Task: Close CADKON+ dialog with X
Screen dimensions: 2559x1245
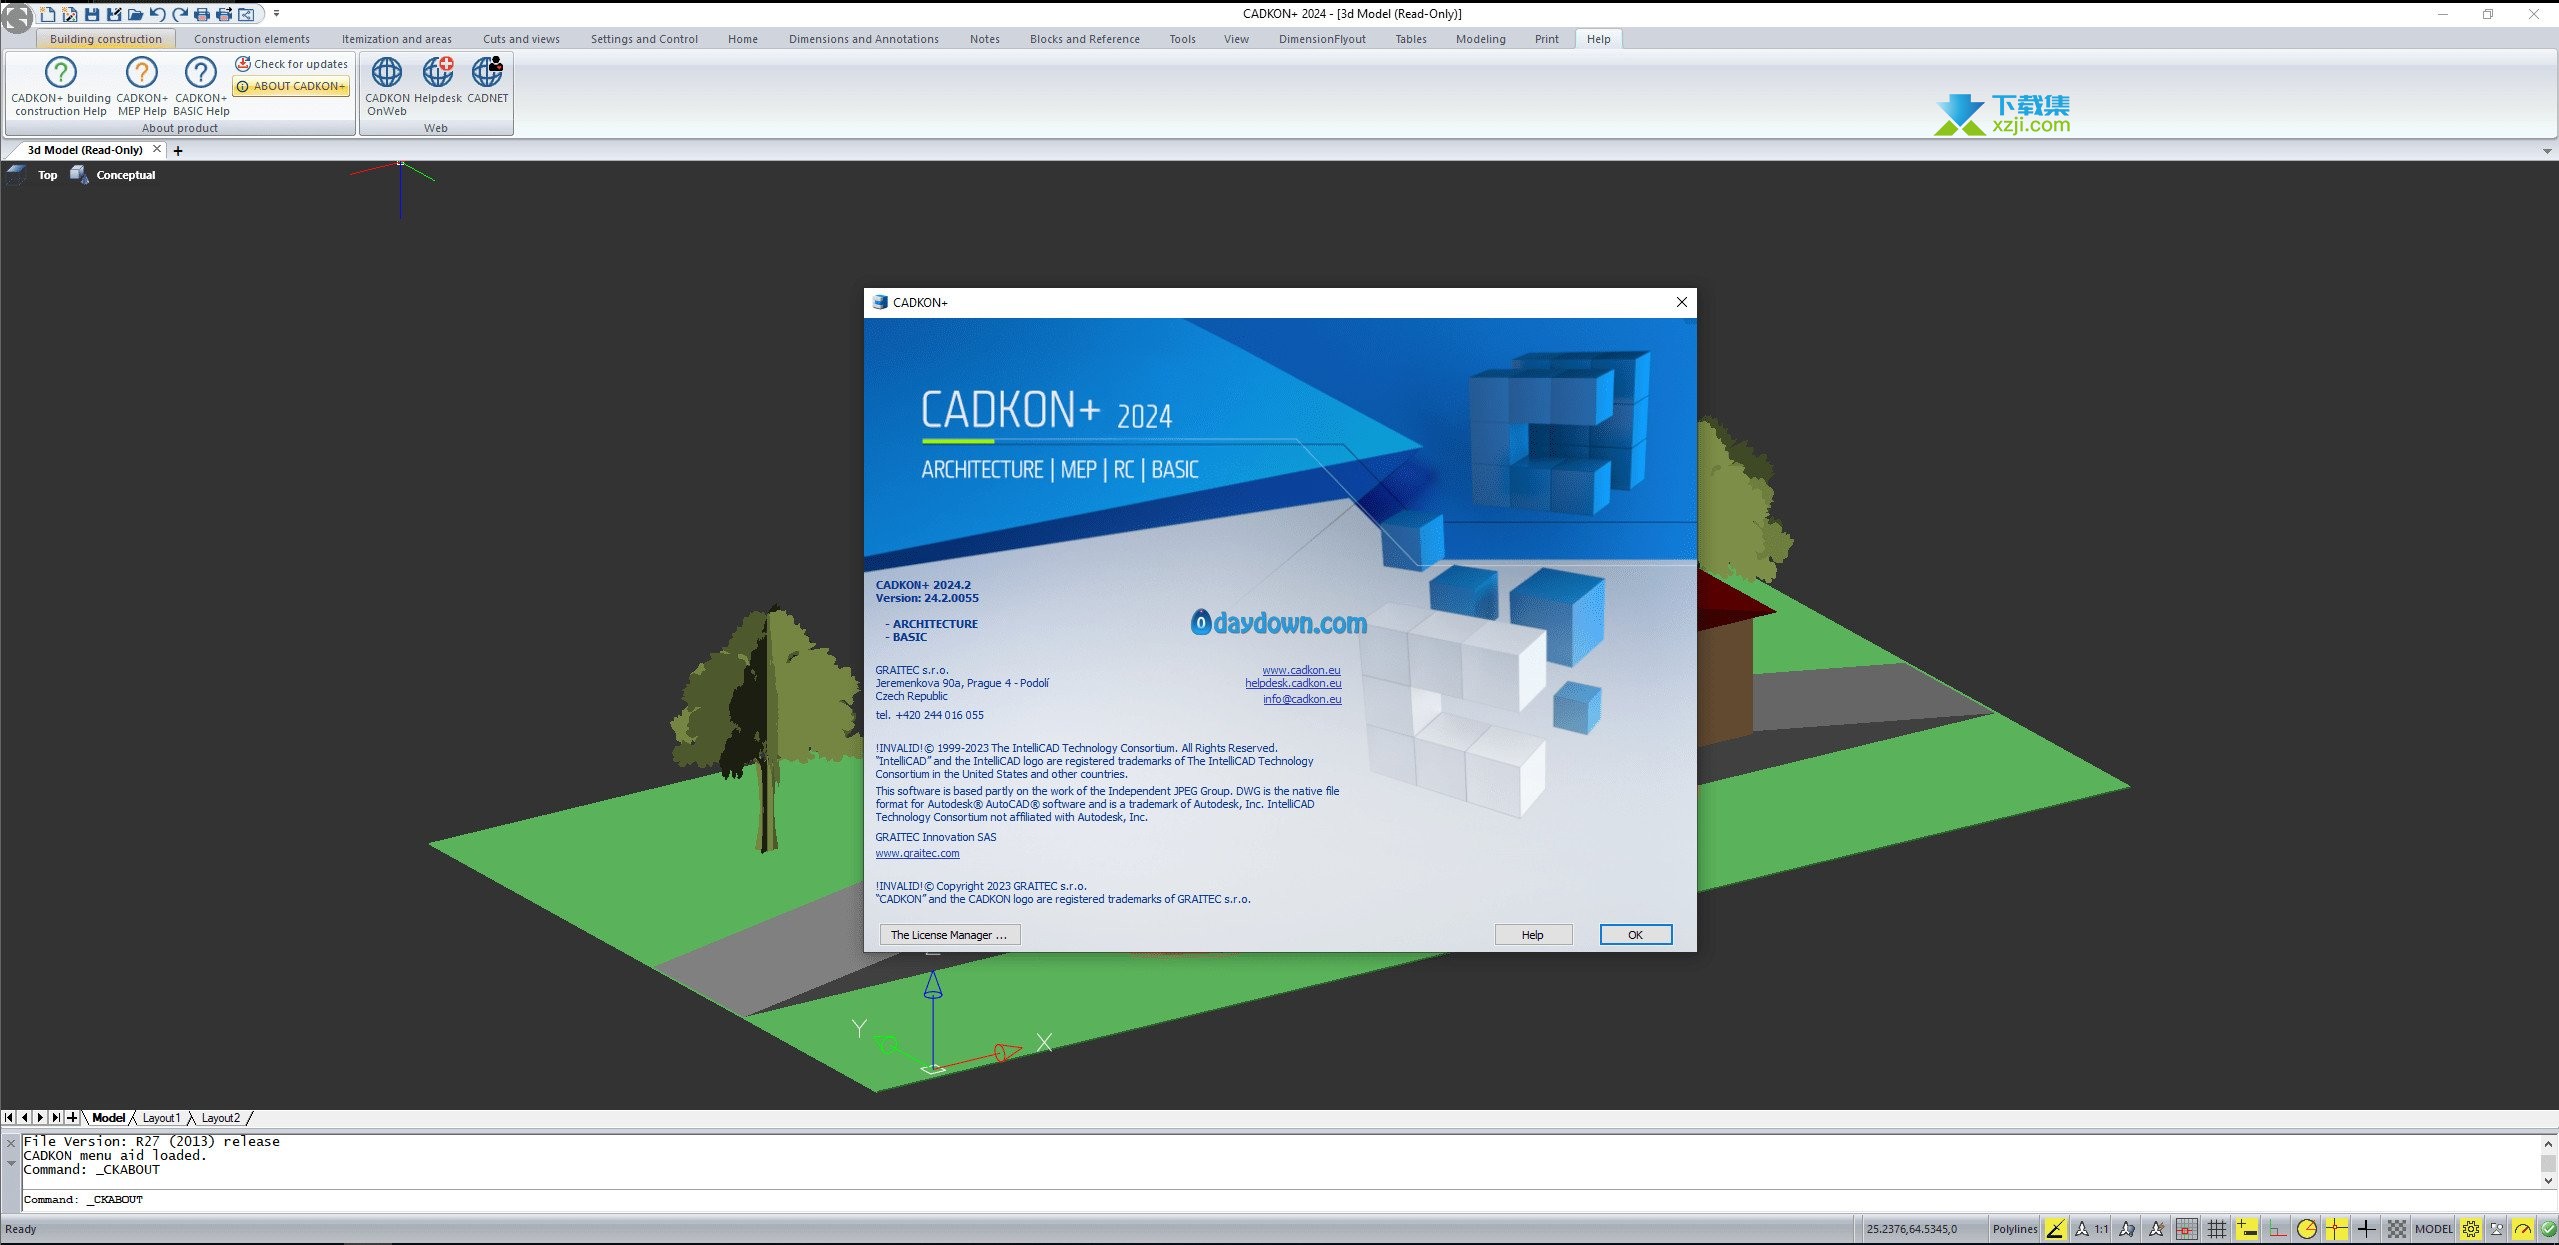Action: [1682, 302]
